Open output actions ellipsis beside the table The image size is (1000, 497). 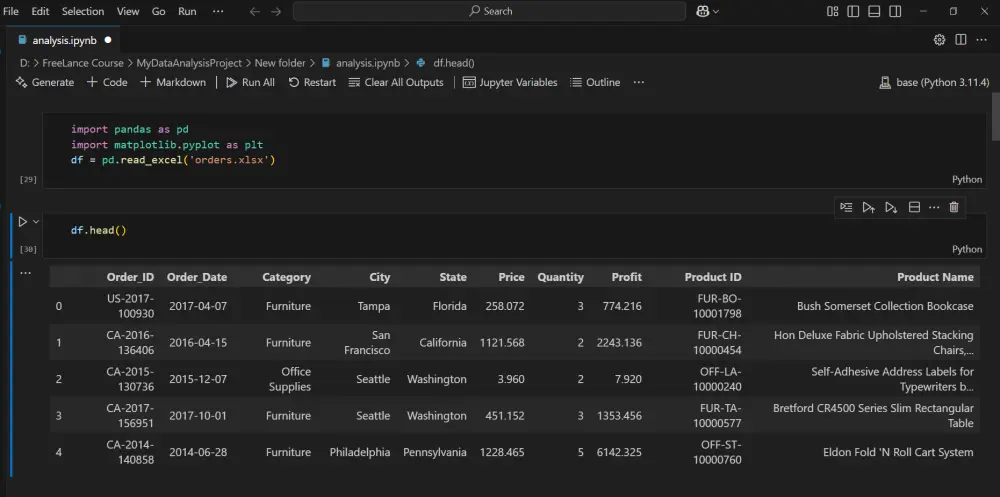(26, 272)
